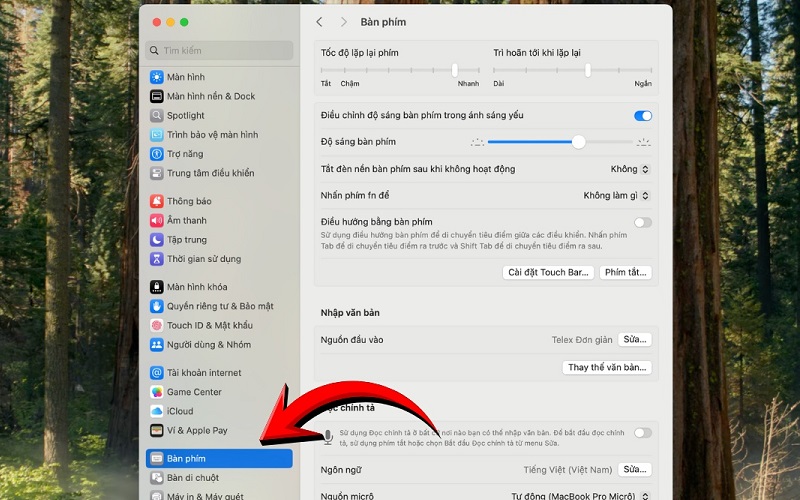Click the Phím tắt… button
Image resolution: width=800 pixels, height=500 pixels.
click(626, 272)
